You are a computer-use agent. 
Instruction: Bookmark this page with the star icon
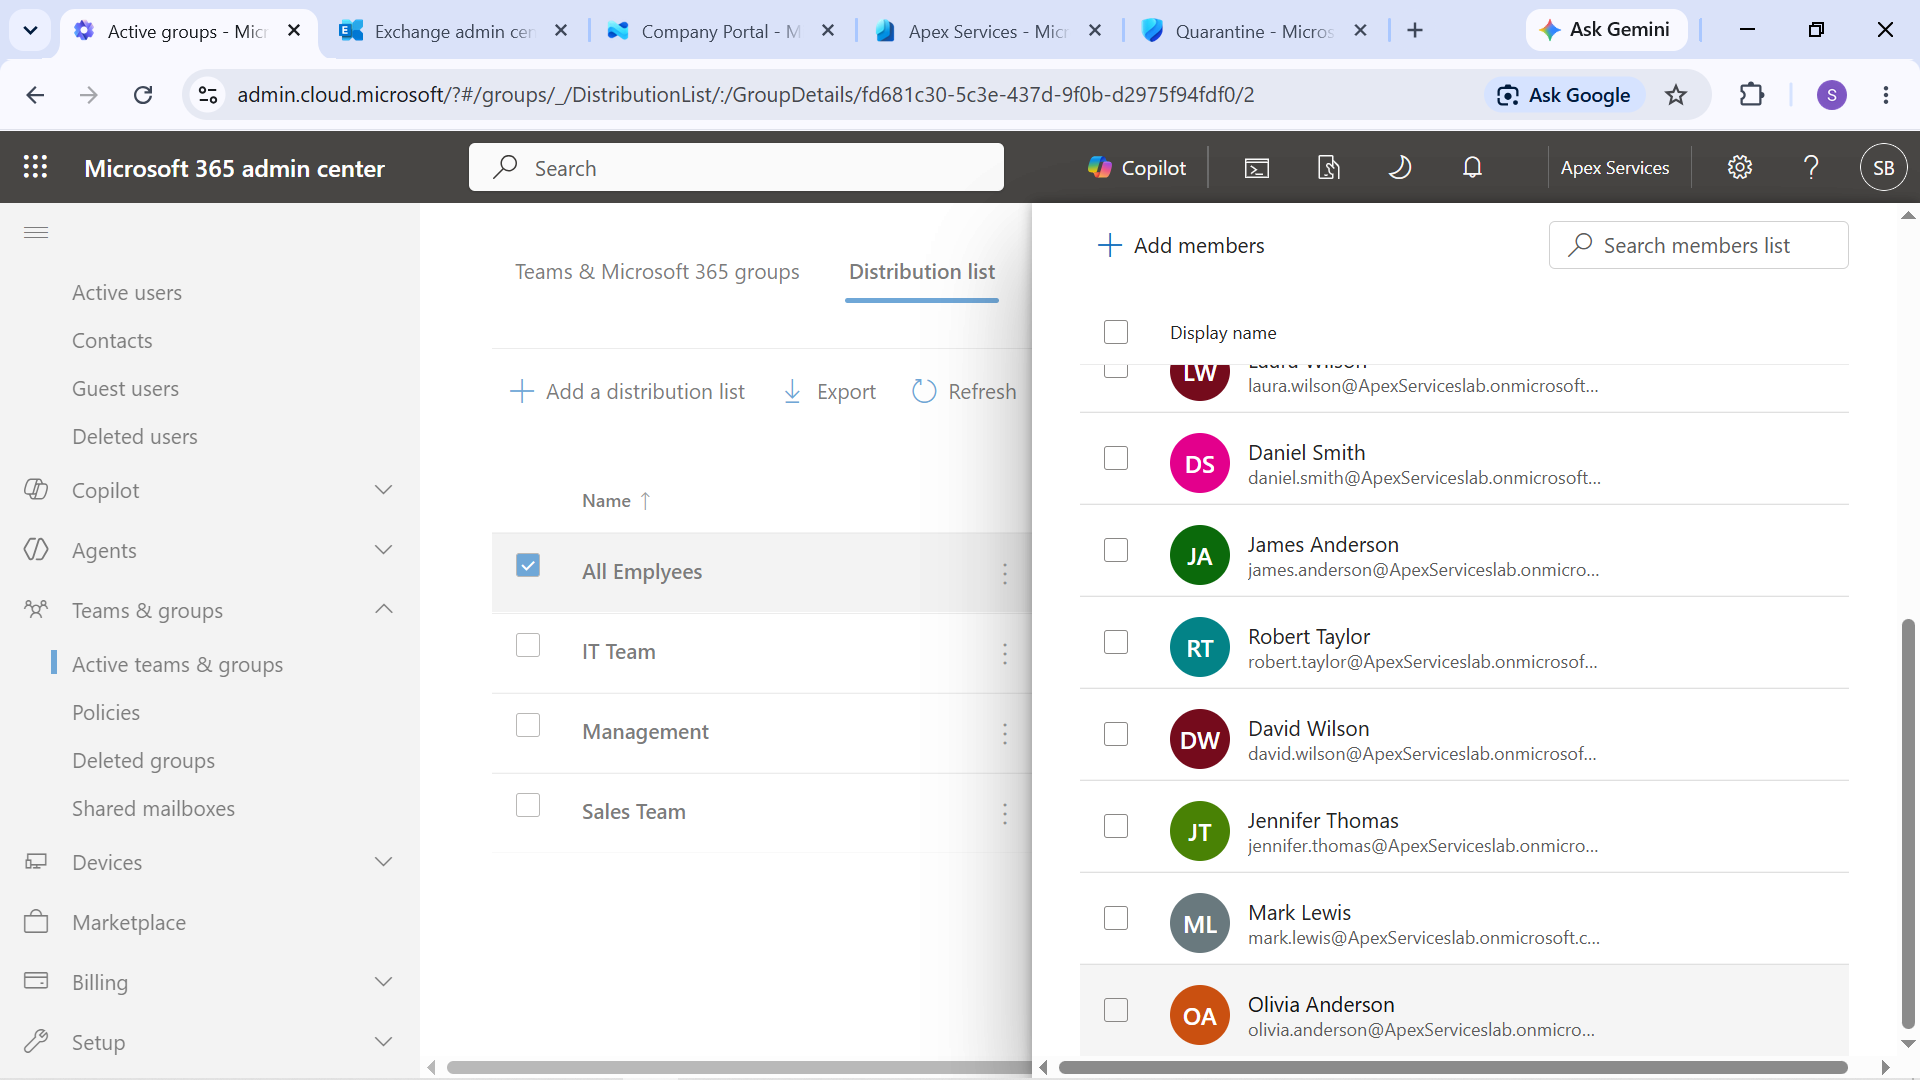(x=1676, y=95)
